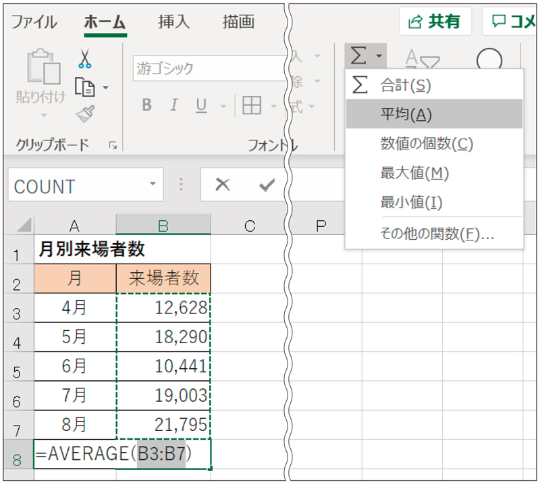Choose 最大値(M) from the menu
This screenshot has height=485, width=540.
tap(434, 173)
